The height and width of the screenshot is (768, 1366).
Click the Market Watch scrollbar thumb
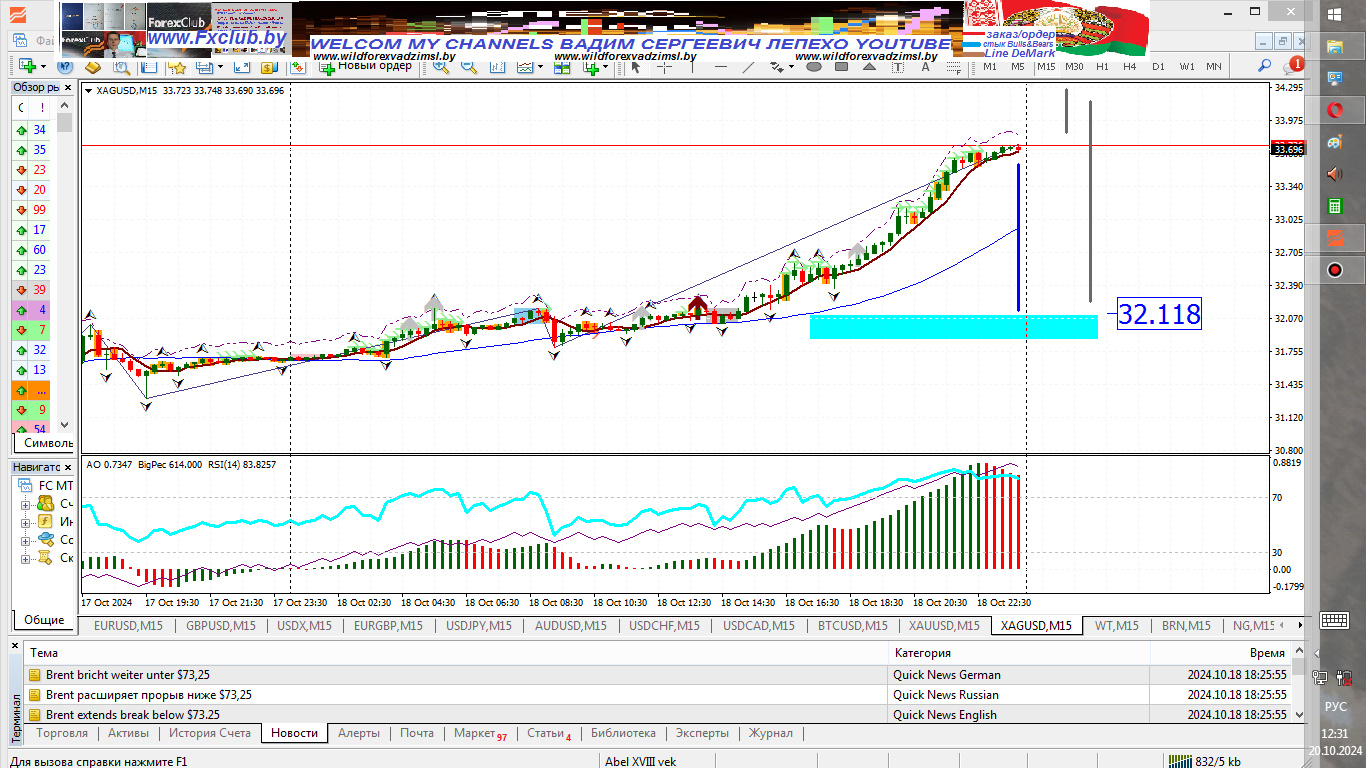click(64, 122)
